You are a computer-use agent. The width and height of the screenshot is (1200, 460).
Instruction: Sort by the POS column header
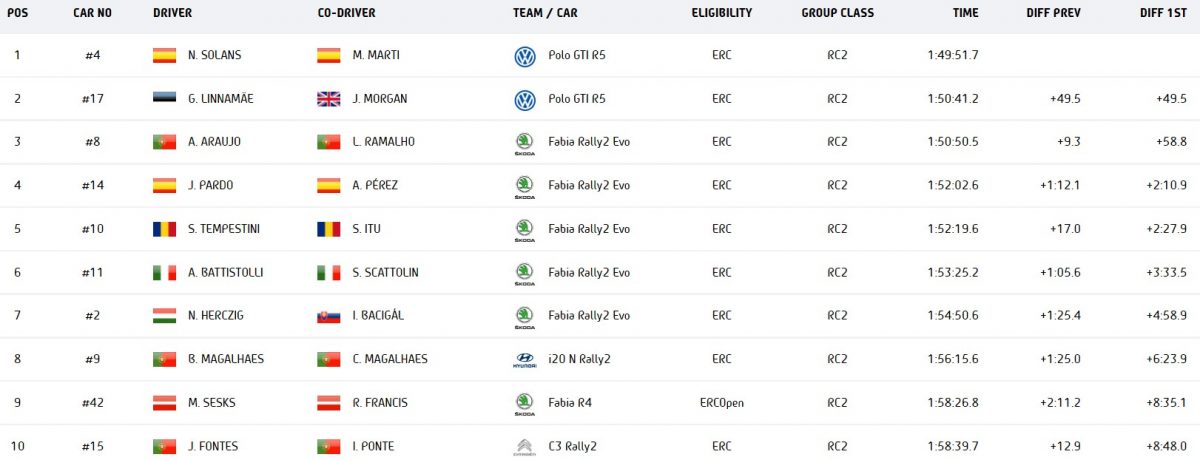coord(17,13)
